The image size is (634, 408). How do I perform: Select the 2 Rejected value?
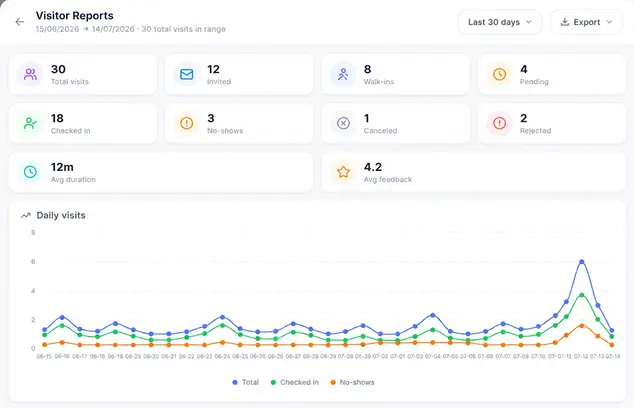point(524,118)
